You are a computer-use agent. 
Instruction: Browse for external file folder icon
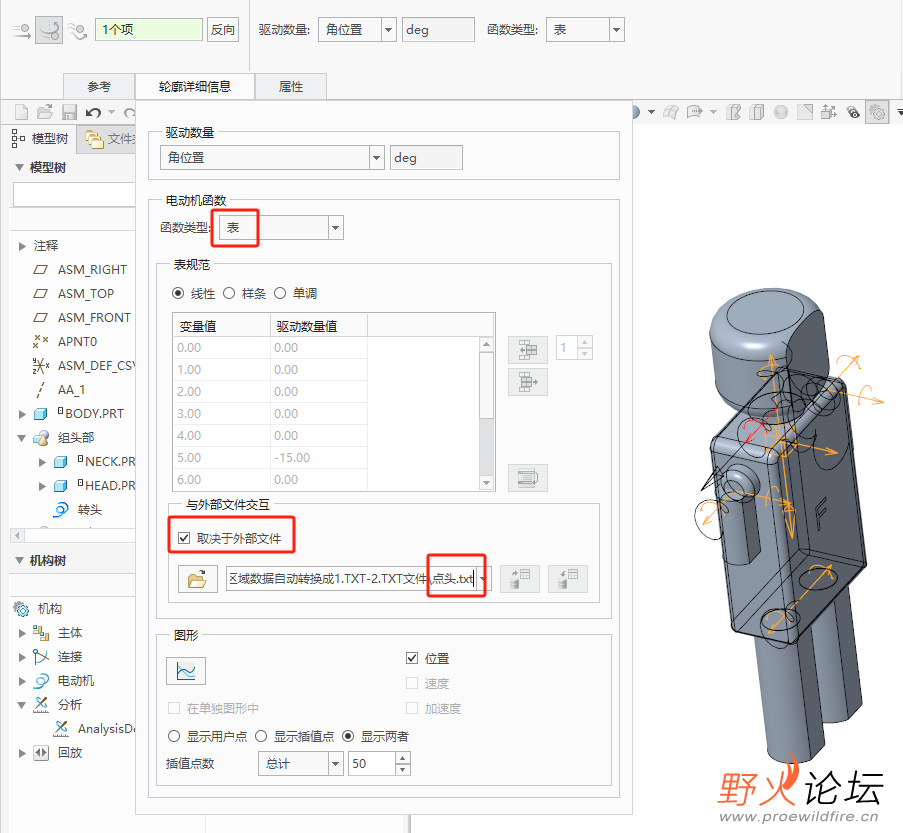(198, 579)
